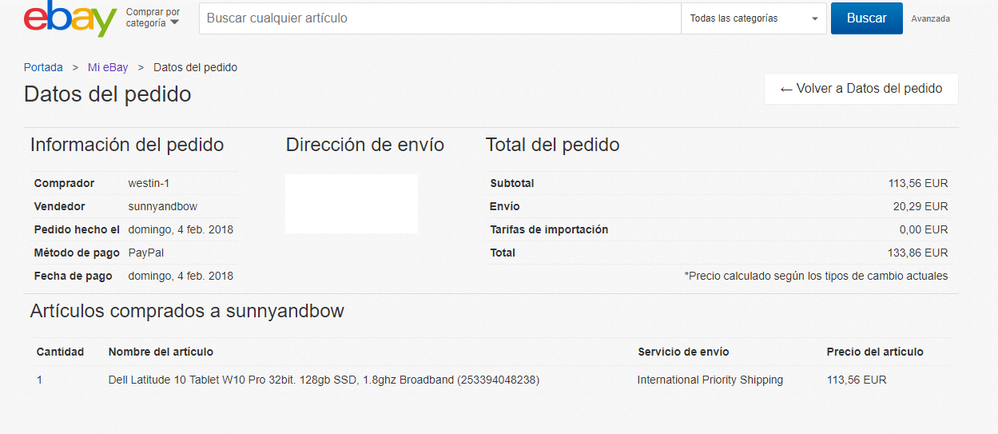The height and width of the screenshot is (434, 998).
Task: Click the Precio del artículo column header
Action: coord(875,352)
